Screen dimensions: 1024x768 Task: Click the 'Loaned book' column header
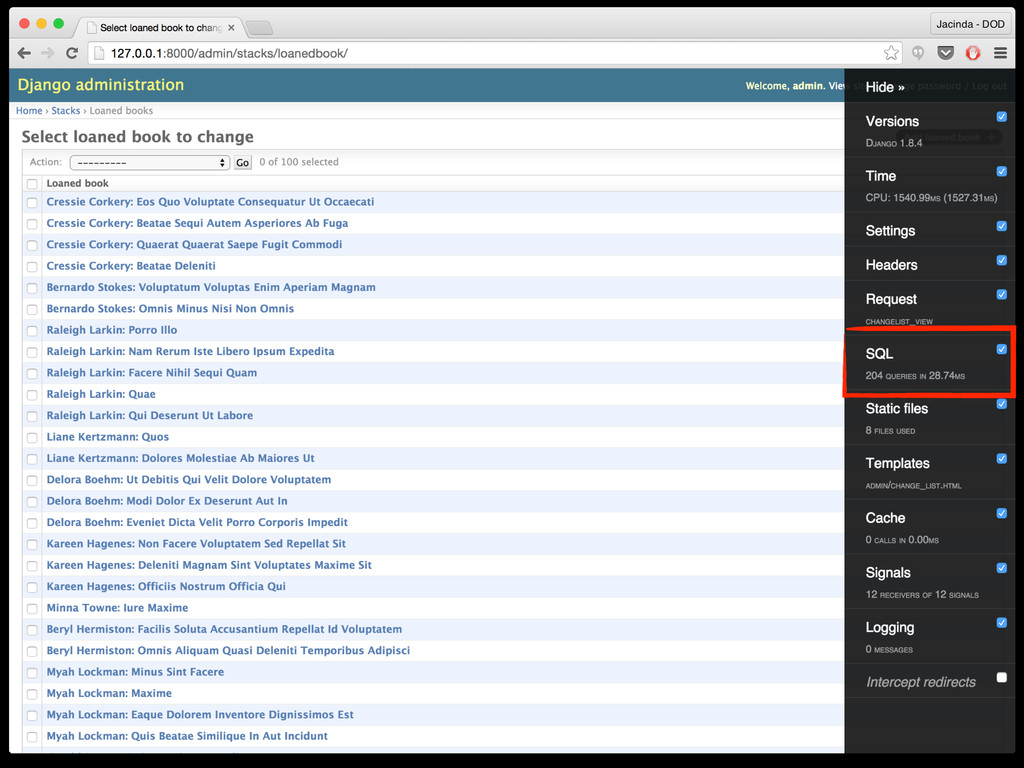(x=77, y=184)
